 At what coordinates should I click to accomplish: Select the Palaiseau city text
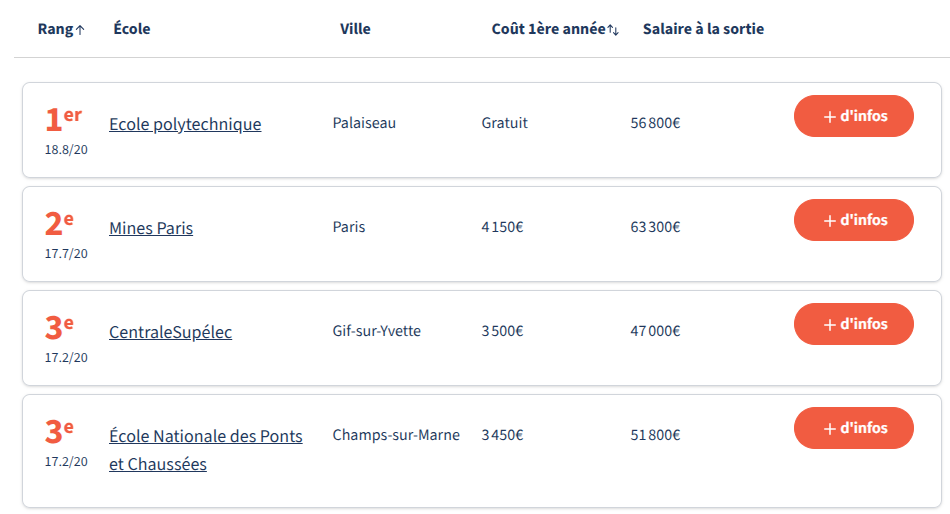pyautogui.click(x=364, y=123)
